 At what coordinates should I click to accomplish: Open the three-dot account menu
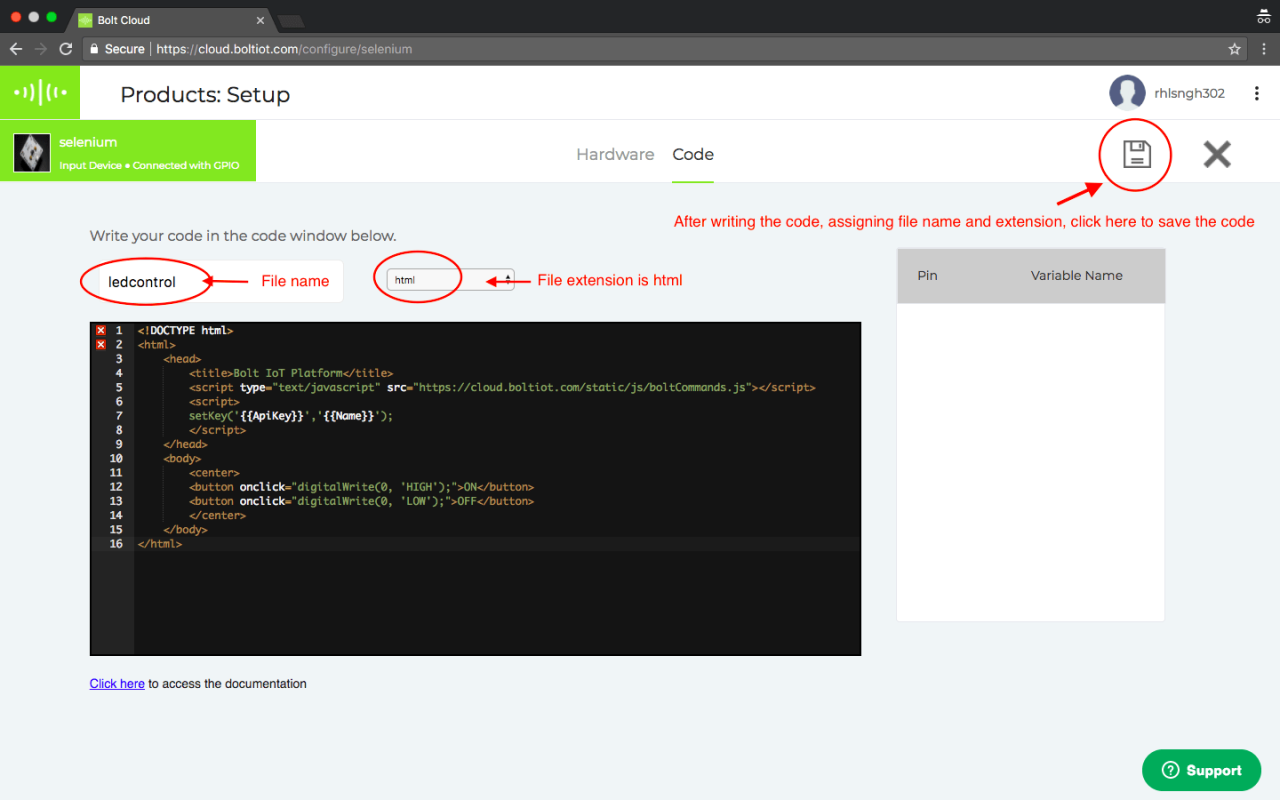pos(1257,93)
